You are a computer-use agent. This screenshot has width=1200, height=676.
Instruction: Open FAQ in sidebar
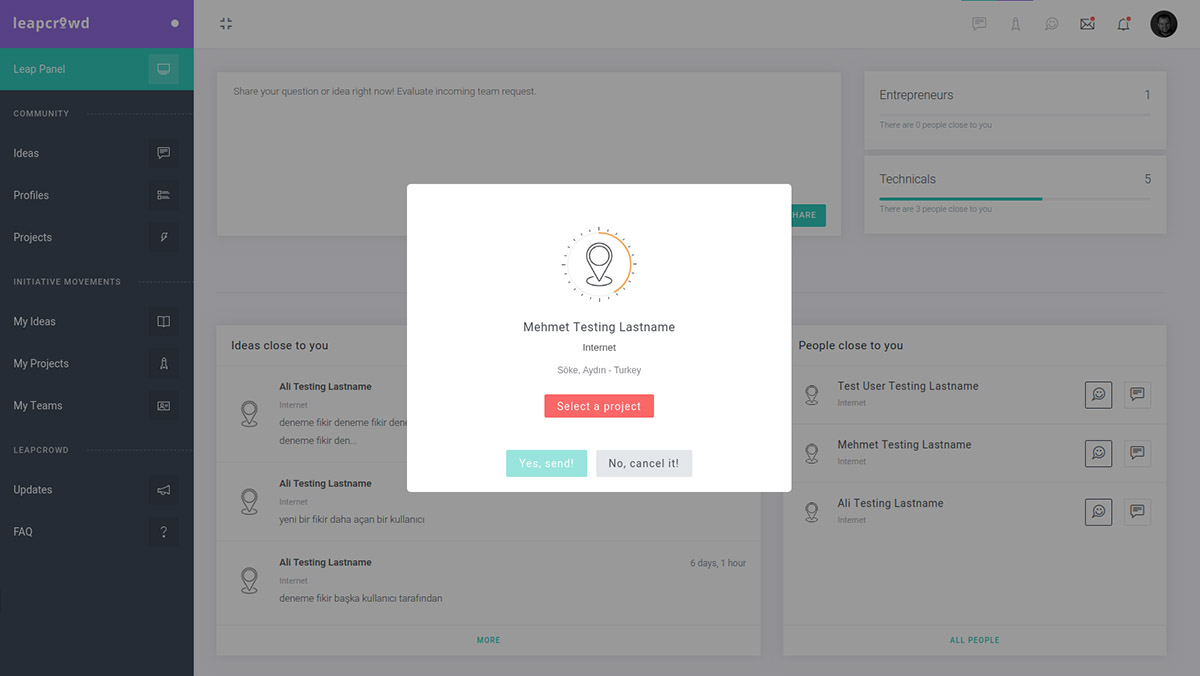pyautogui.click(x=97, y=532)
